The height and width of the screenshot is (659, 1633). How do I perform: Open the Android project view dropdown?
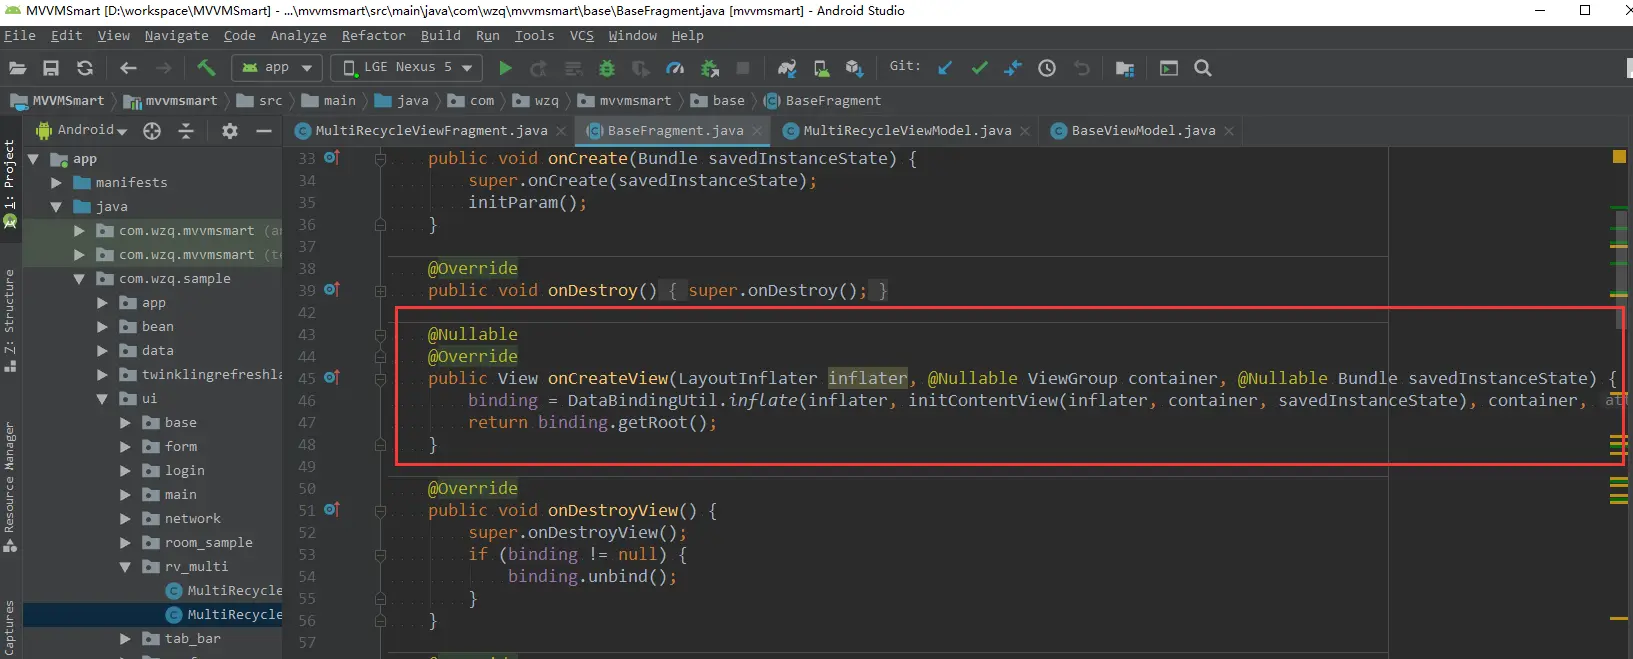coord(82,130)
